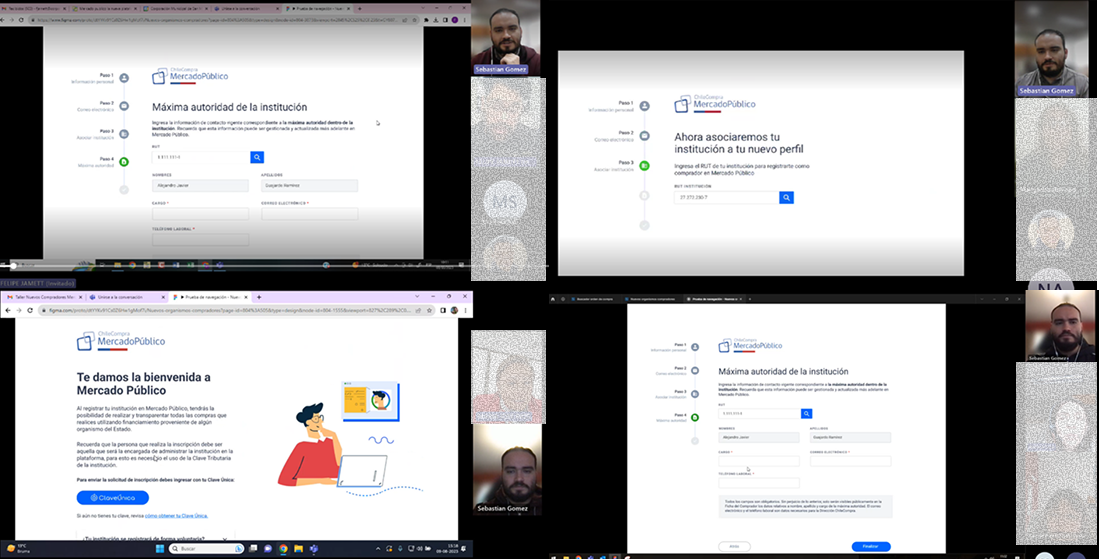This screenshot has height=559, width=1099.
Task: Click the video seek handle in the recording window
Action: click(13, 265)
